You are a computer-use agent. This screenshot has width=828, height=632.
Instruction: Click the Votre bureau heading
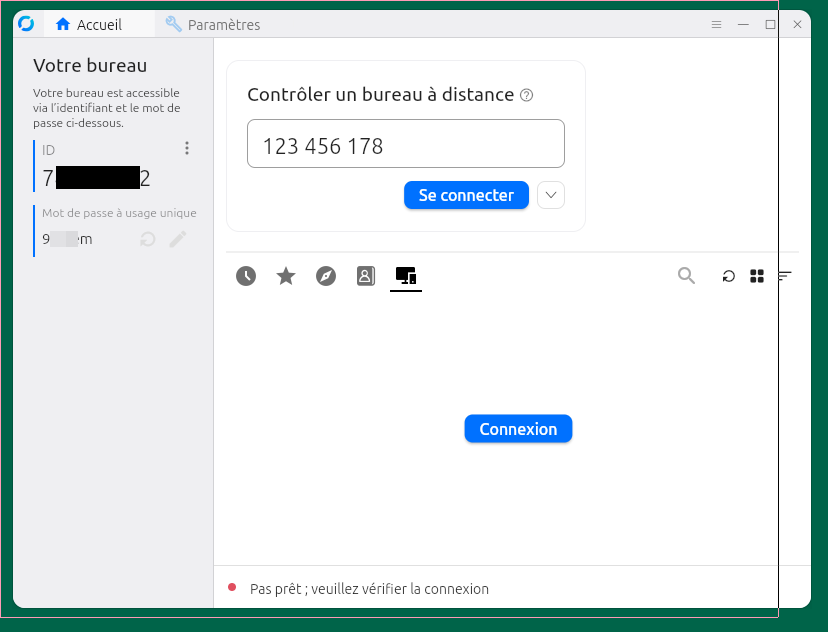[90, 65]
